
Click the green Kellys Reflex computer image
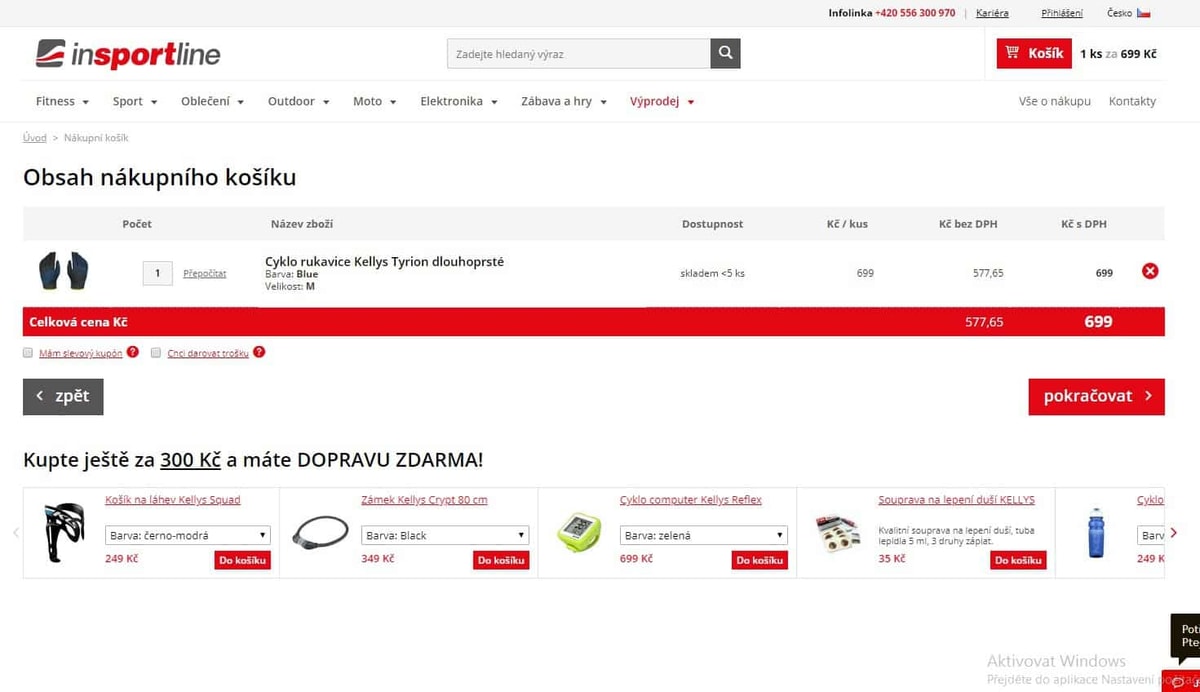578,531
